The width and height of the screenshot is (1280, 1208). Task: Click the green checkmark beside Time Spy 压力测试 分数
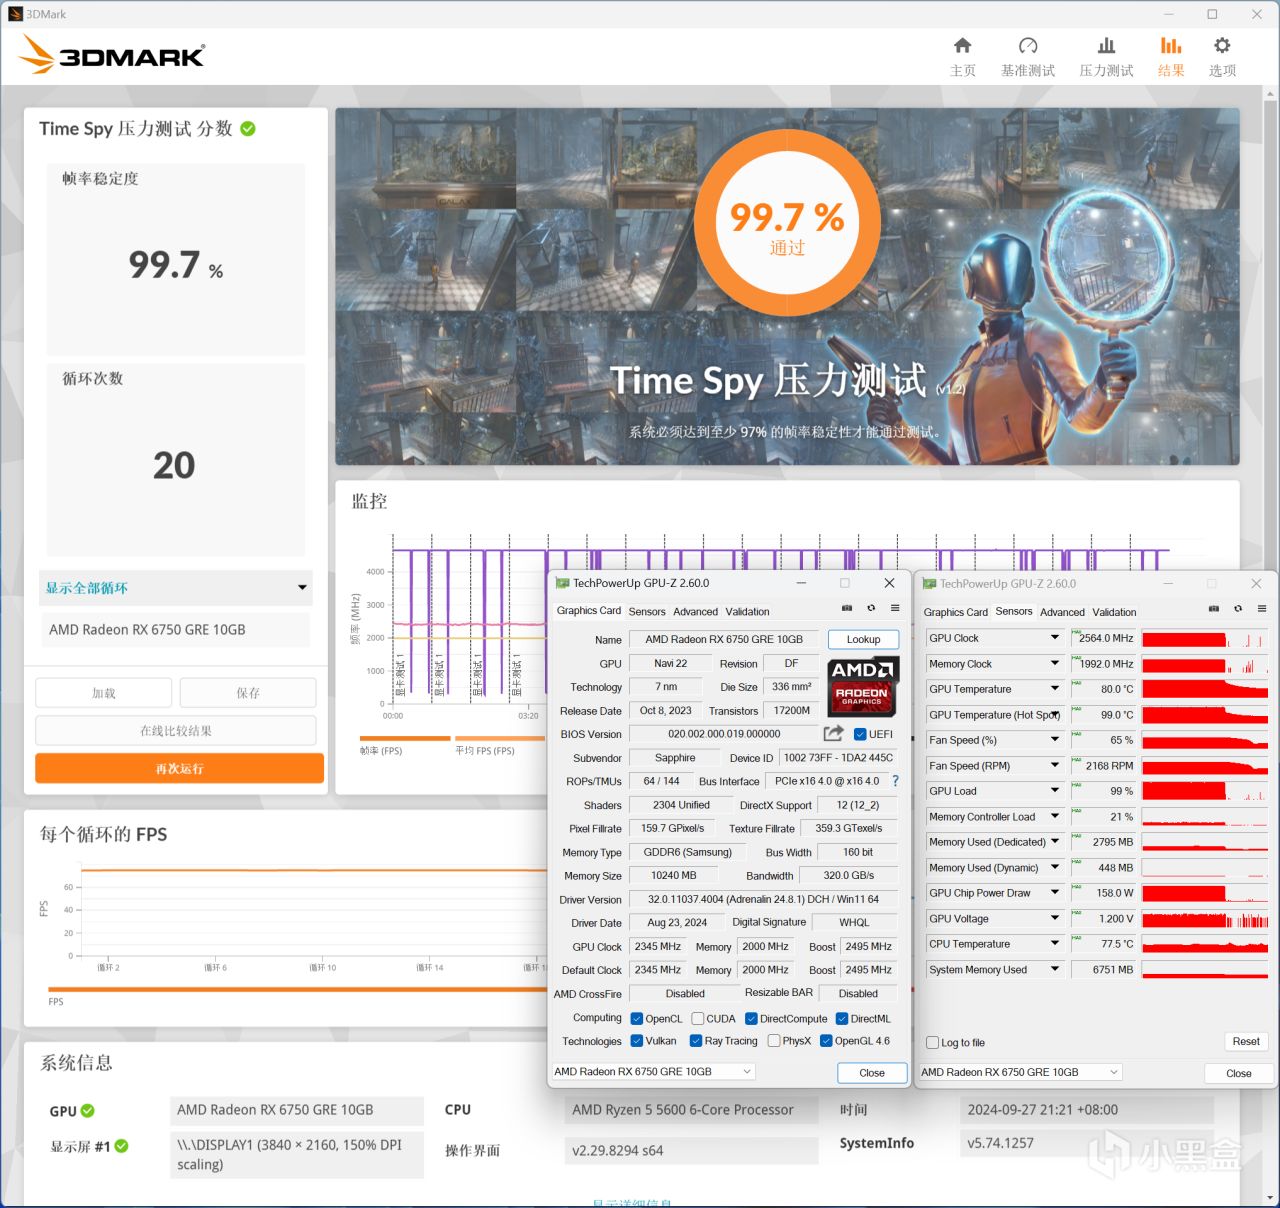[x=248, y=128]
